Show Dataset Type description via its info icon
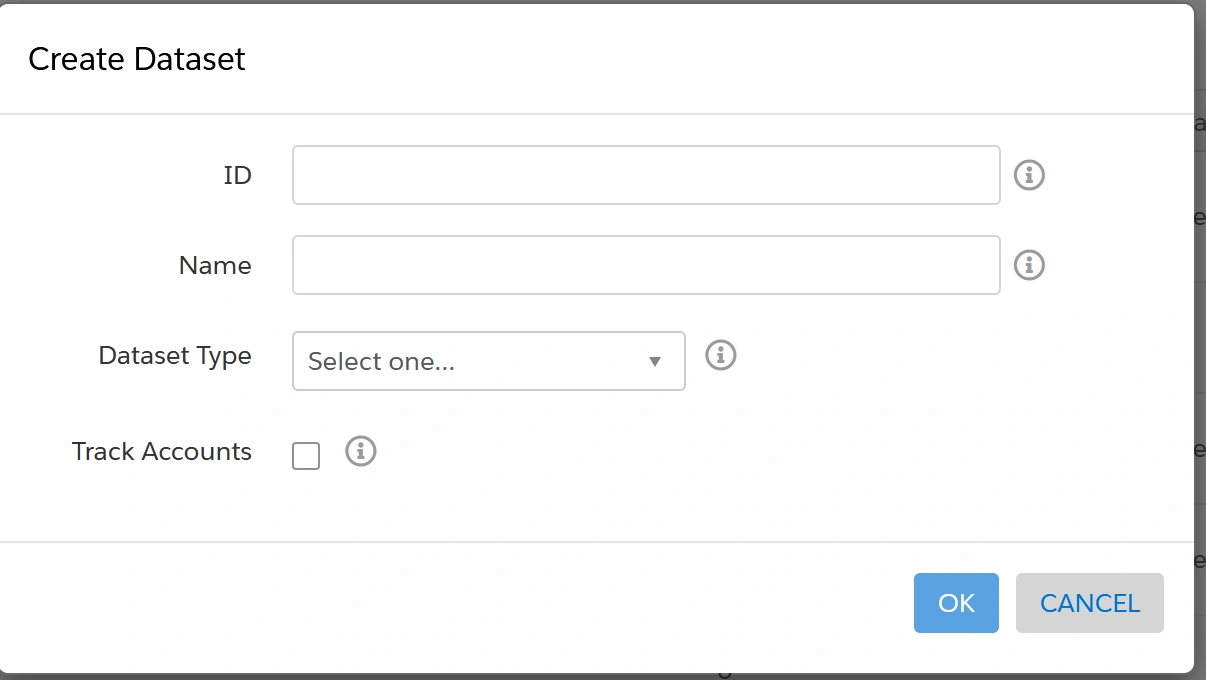This screenshot has height=680, width=1206. pos(720,355)
